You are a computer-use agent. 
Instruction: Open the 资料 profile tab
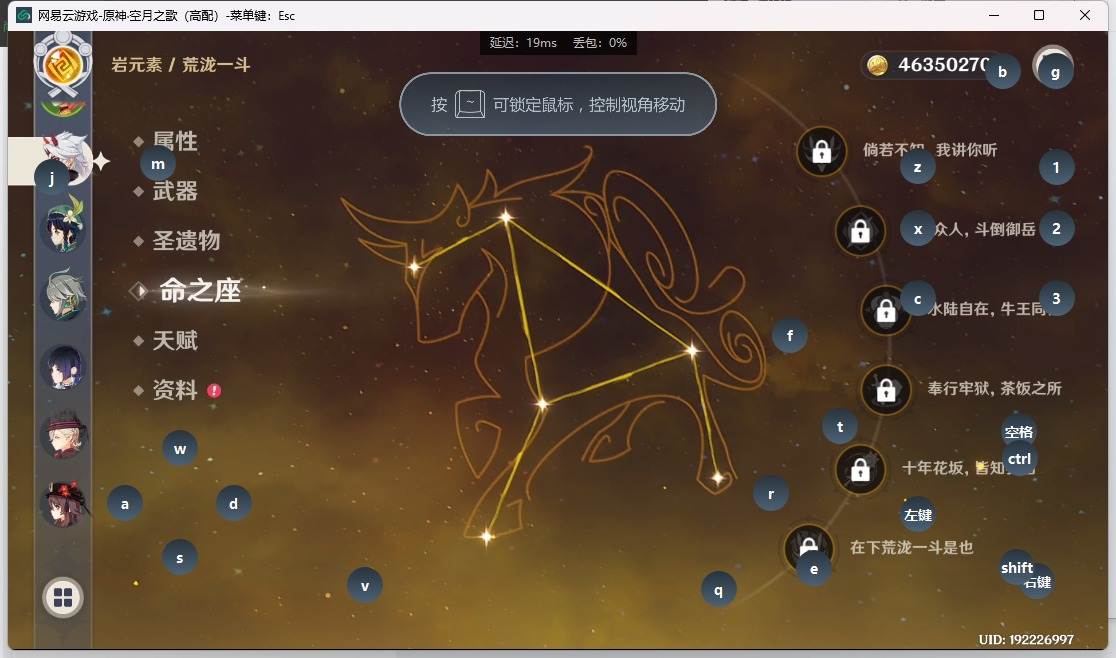[x=175, y=390]
